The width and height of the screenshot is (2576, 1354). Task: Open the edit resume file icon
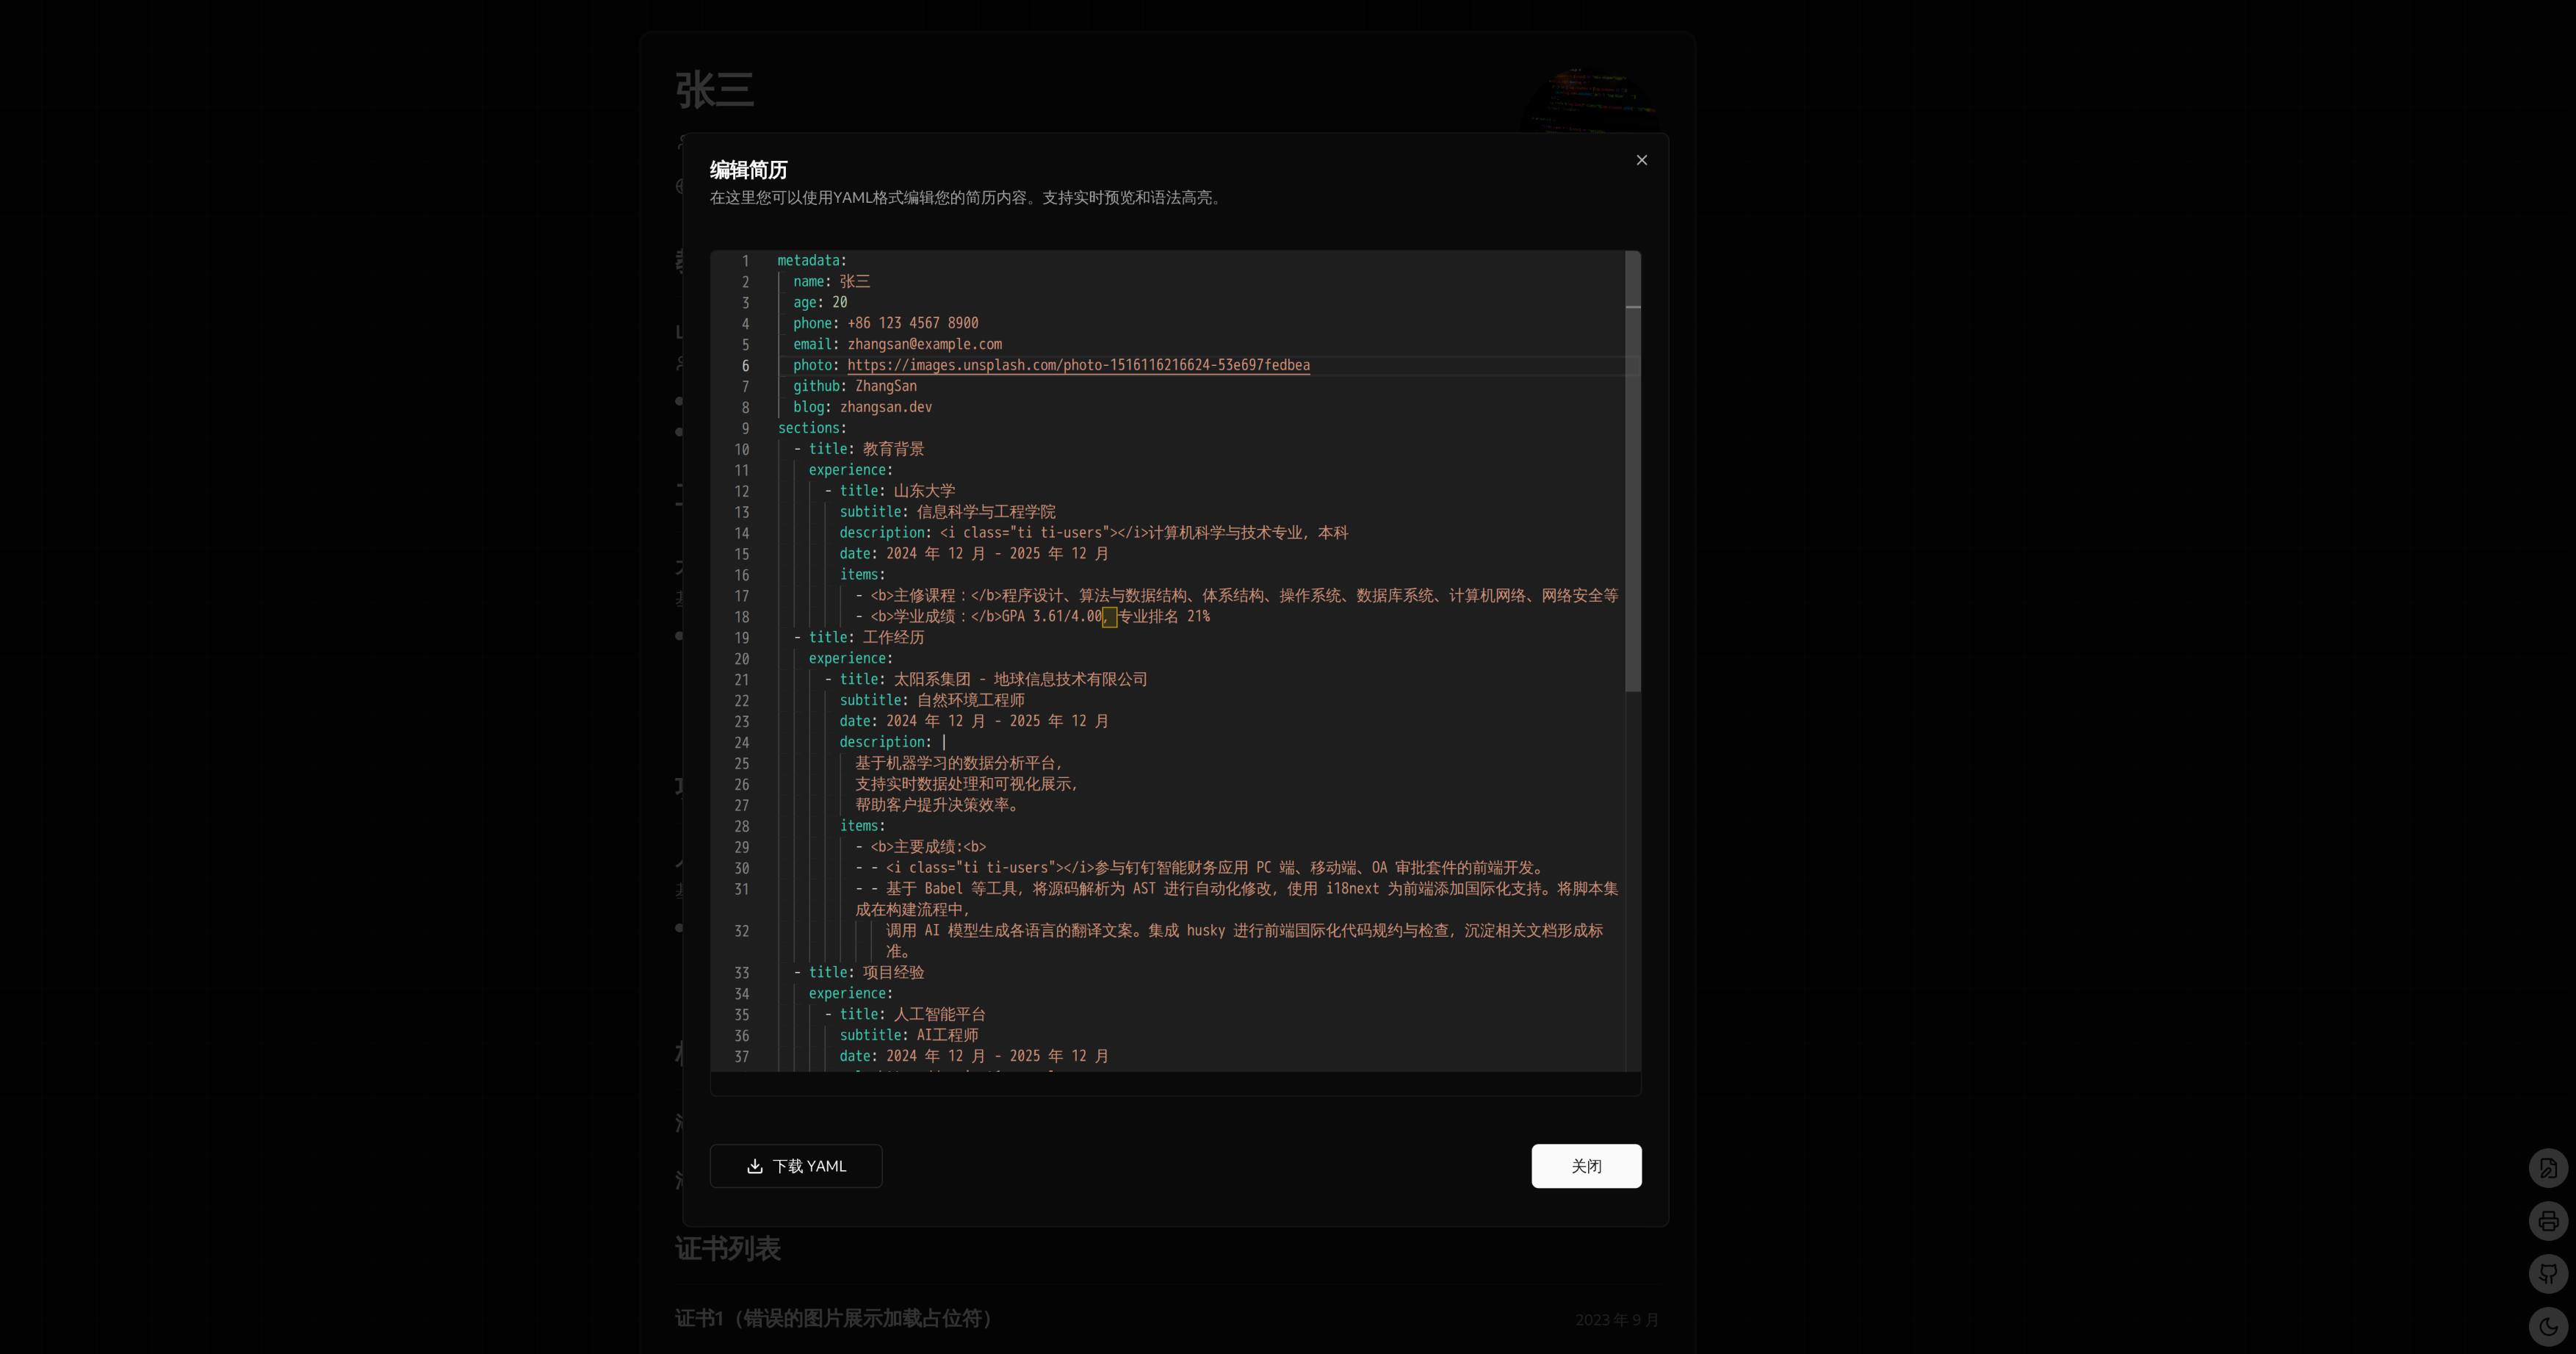(2547, 1168)
